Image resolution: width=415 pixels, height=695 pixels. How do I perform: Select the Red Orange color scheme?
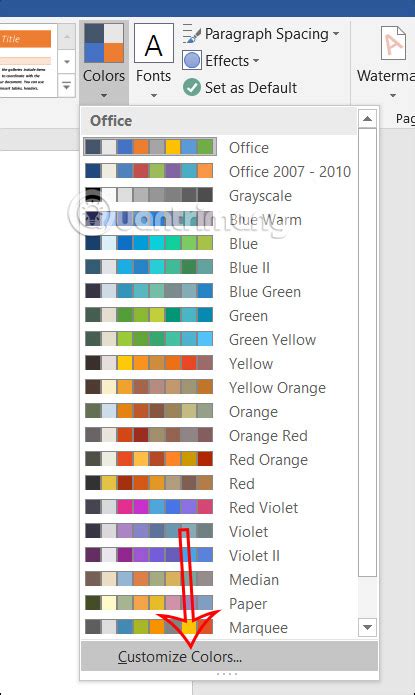219,459
